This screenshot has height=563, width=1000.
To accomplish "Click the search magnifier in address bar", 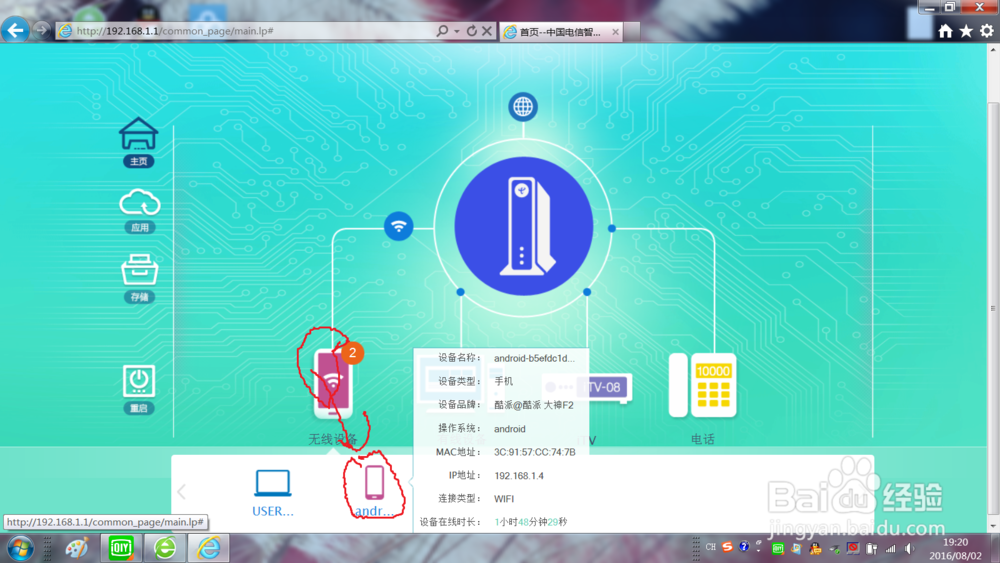I will (x=442, y=31).
